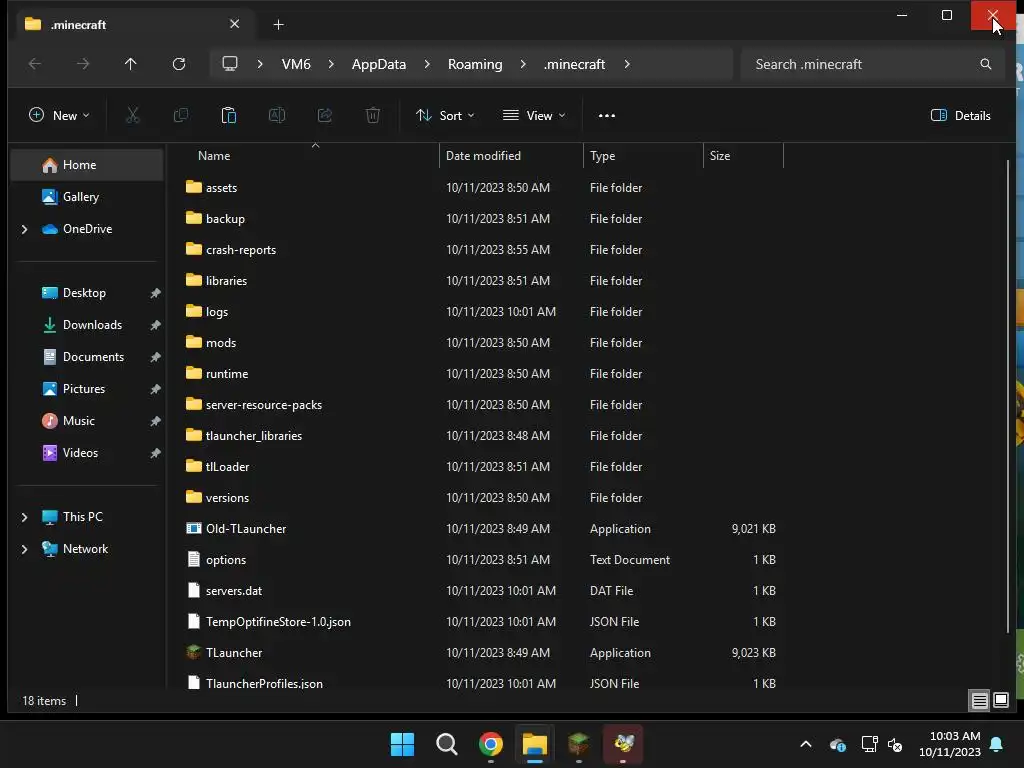The image size is (1024, 768).
Task: Open the Sort dropdown menu
Action: tap(445, 116)
